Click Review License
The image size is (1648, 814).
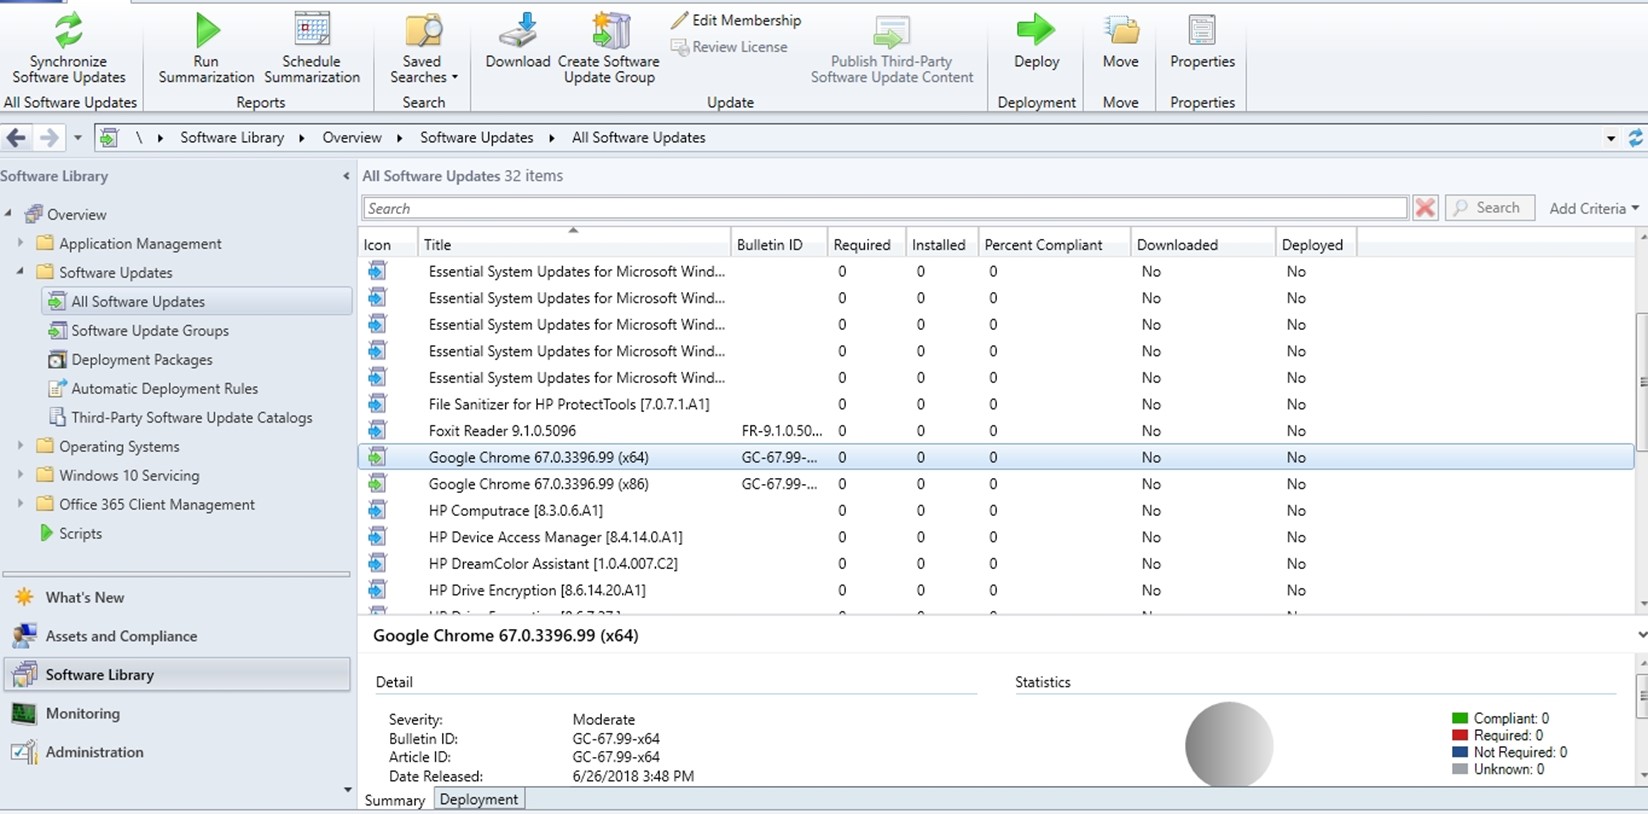(729, 47)
